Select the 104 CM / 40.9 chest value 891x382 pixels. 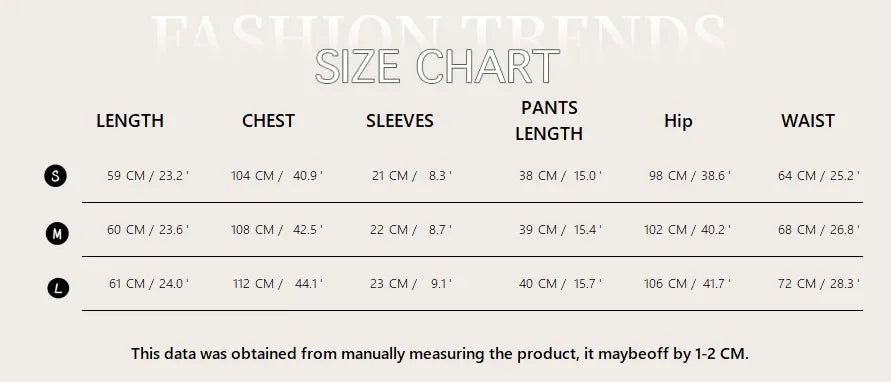[277, 176]
